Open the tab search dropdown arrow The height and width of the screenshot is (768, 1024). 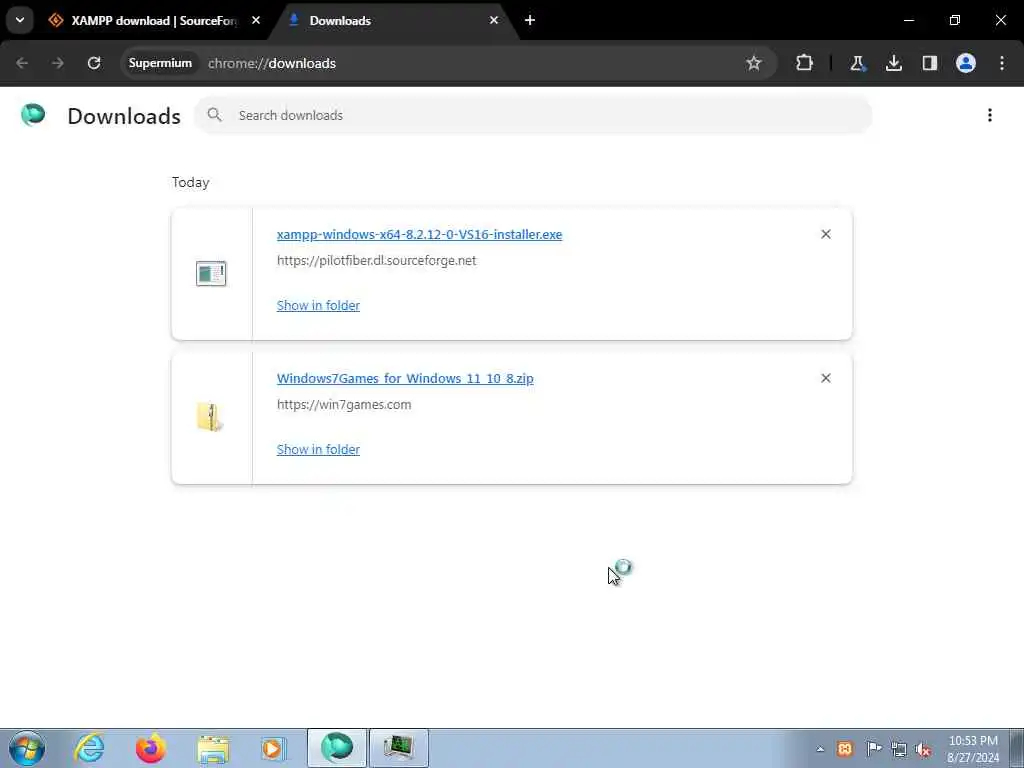[20, 20]
